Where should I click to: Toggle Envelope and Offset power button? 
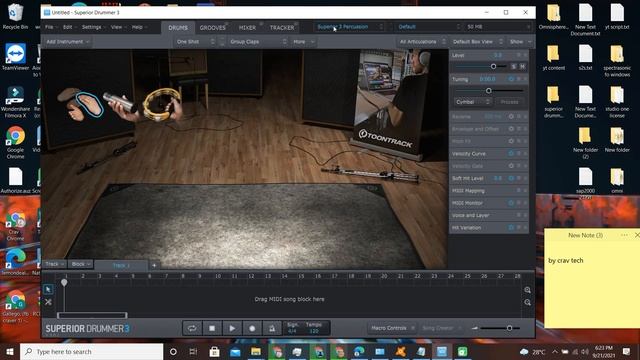(511, 129)
